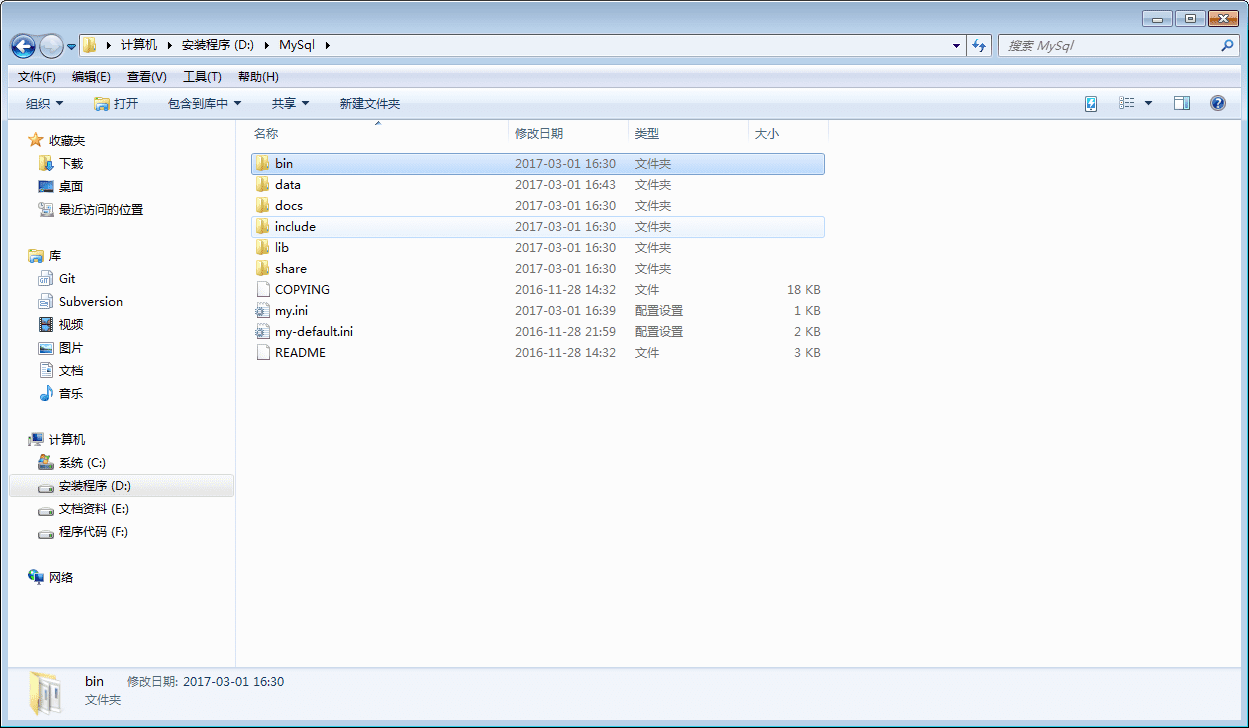Viewport: 1249px width, 728px height.
Task: Open the 文件(F) menu
Action: coord(37,77)
